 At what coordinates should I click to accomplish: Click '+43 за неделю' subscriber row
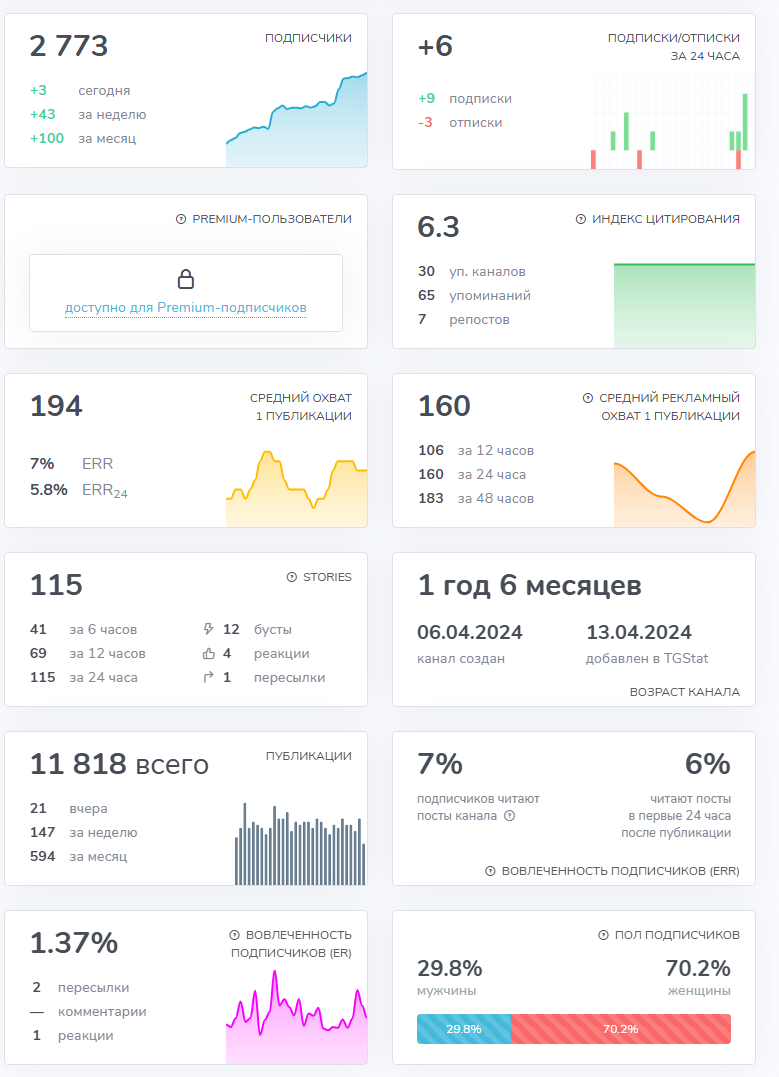click(x=88, y=115)
